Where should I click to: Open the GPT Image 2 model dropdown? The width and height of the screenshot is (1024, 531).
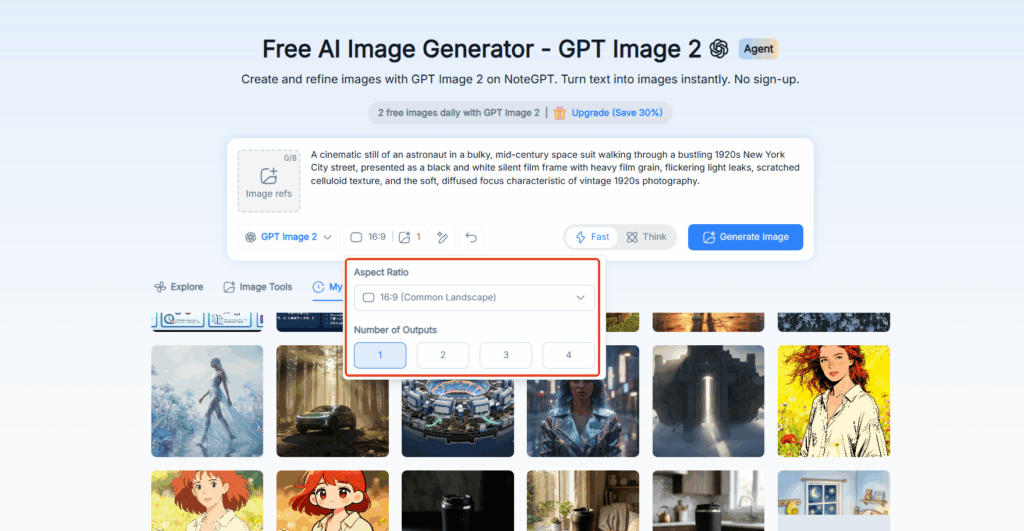pos(288,237)
